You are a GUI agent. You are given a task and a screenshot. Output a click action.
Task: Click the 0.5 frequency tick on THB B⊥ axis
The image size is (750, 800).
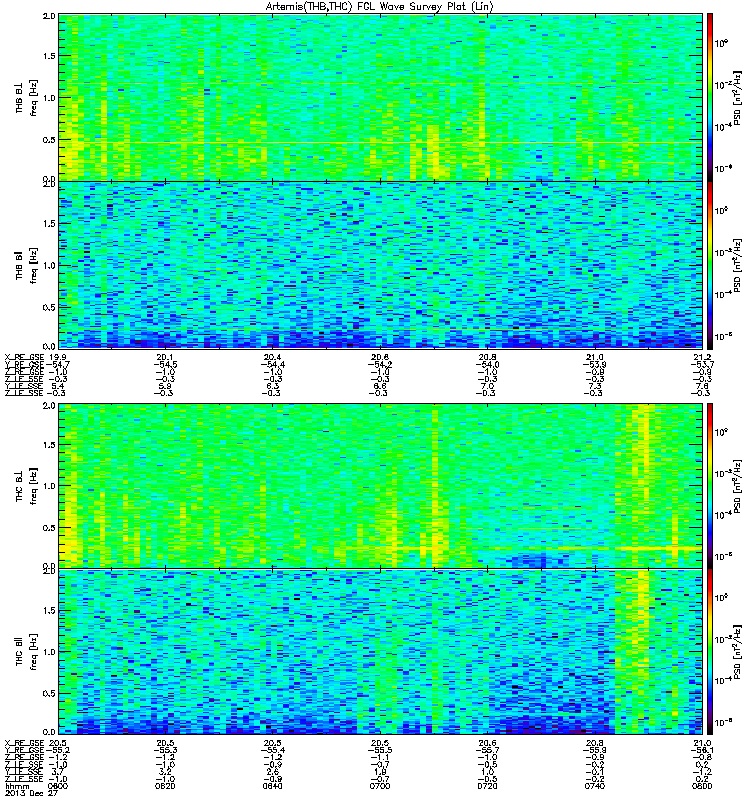(x=49, y=140)
